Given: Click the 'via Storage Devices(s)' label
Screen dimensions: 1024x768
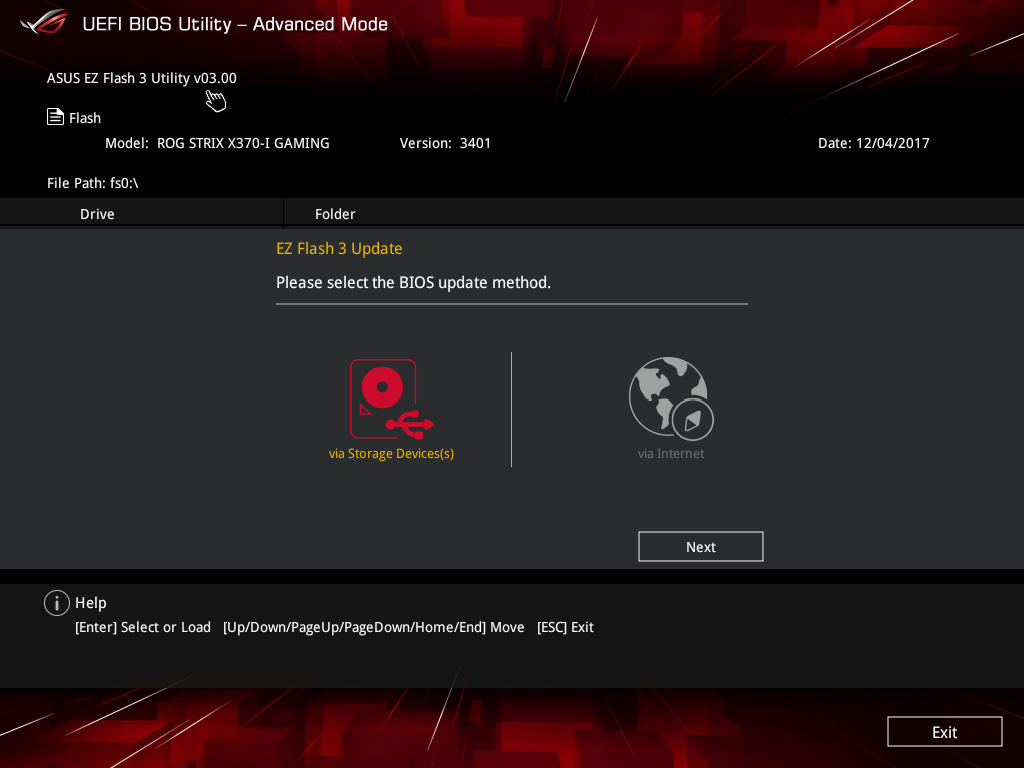Looking at the screenshot, I should point(391,453).
